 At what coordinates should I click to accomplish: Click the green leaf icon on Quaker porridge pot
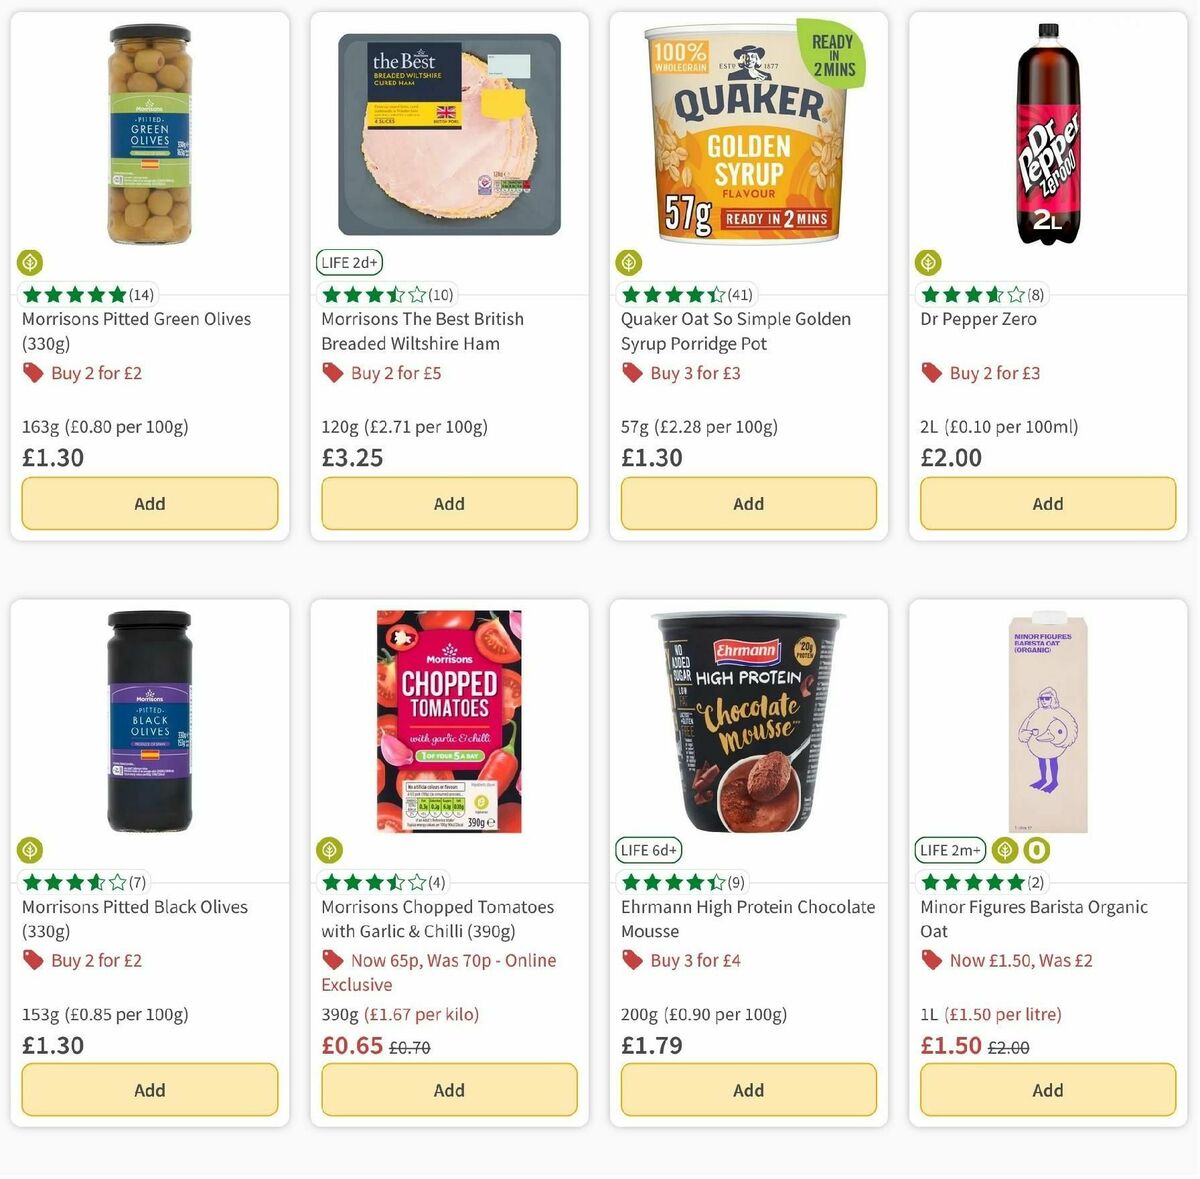[628, 262]
